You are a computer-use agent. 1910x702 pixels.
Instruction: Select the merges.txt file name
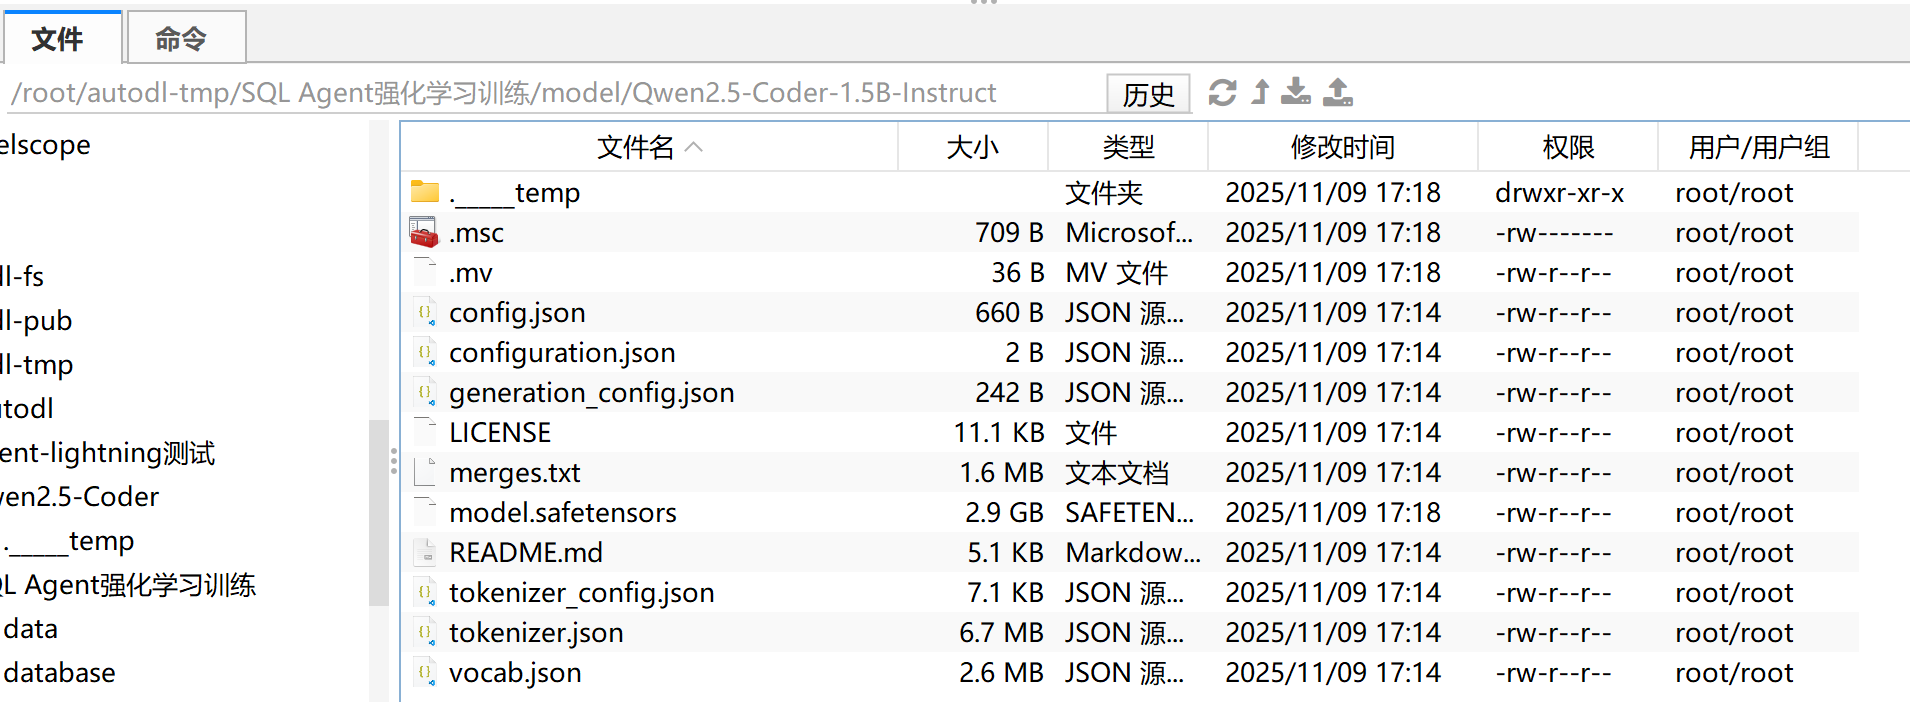515,472
